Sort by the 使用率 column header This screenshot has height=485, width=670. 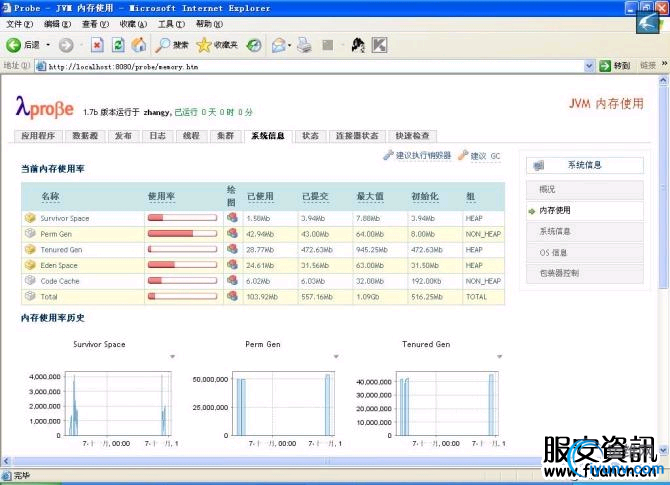click(162, 197)
